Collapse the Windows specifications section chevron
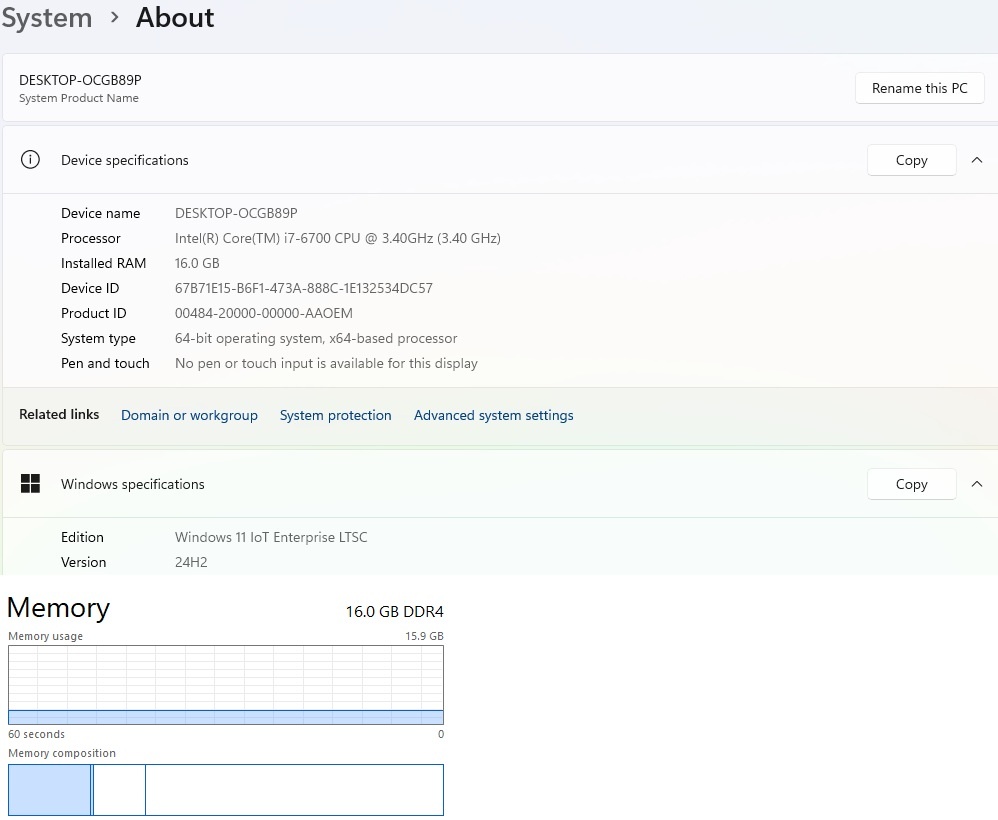The width and height of the screenshot is (998, 820). (x=976, y=484)
